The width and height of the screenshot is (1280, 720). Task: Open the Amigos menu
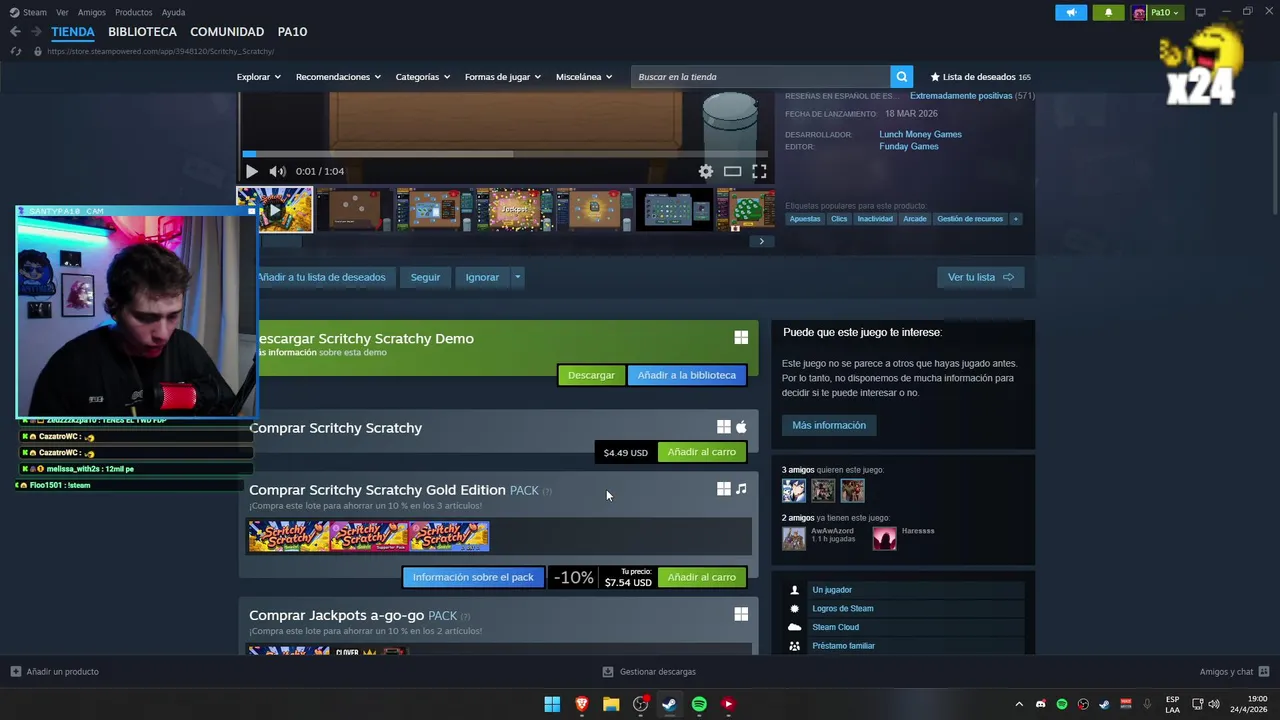92,12
